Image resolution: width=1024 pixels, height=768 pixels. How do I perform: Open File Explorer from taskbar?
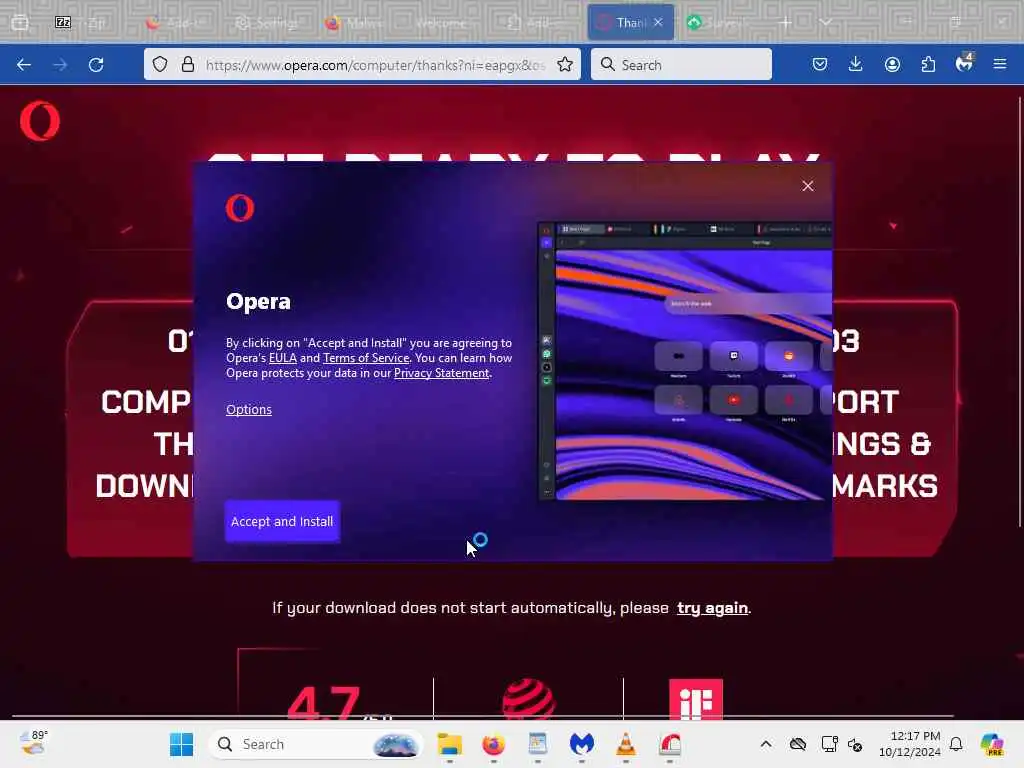(449, 744)
